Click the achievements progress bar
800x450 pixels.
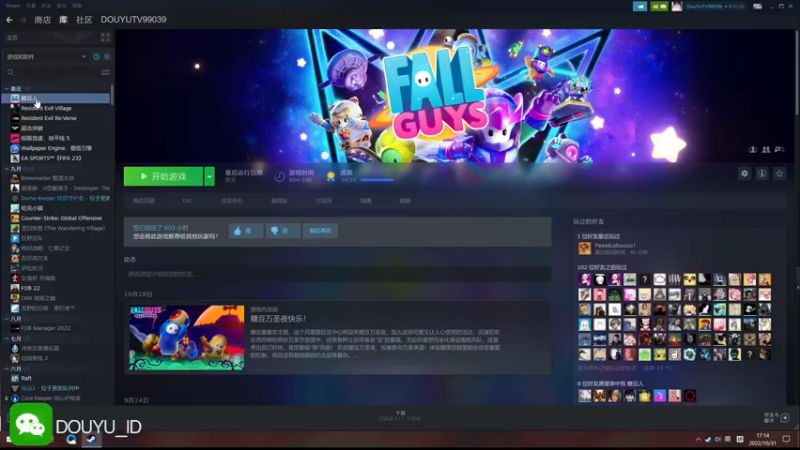point(377,180)
